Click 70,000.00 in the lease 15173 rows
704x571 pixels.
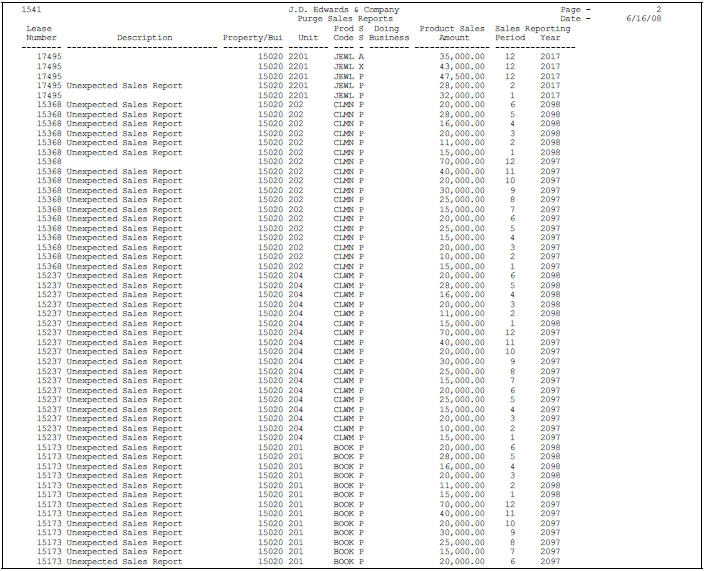tap(462, 505)
